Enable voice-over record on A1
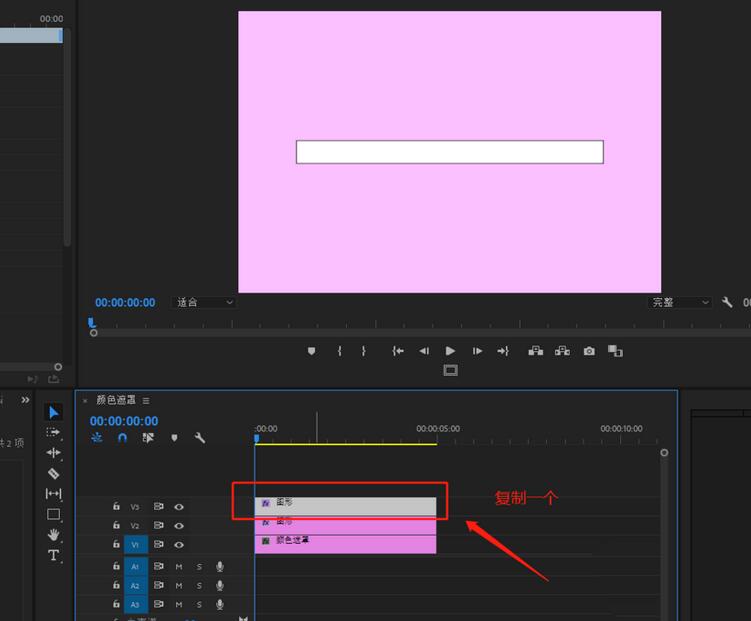This screenshot has width=751, height=621. click(220, 566)
